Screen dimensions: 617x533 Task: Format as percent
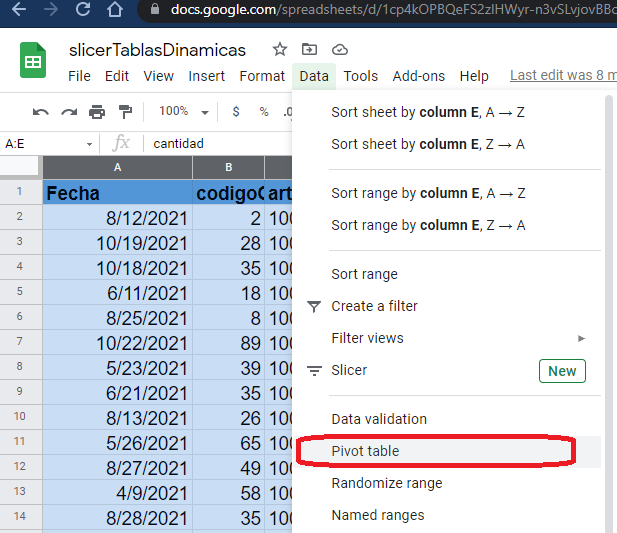coord(264,112)
